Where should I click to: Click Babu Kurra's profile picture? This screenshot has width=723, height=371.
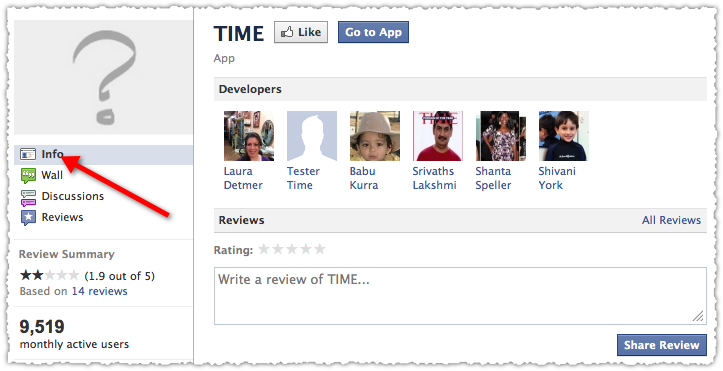(375, 136)
